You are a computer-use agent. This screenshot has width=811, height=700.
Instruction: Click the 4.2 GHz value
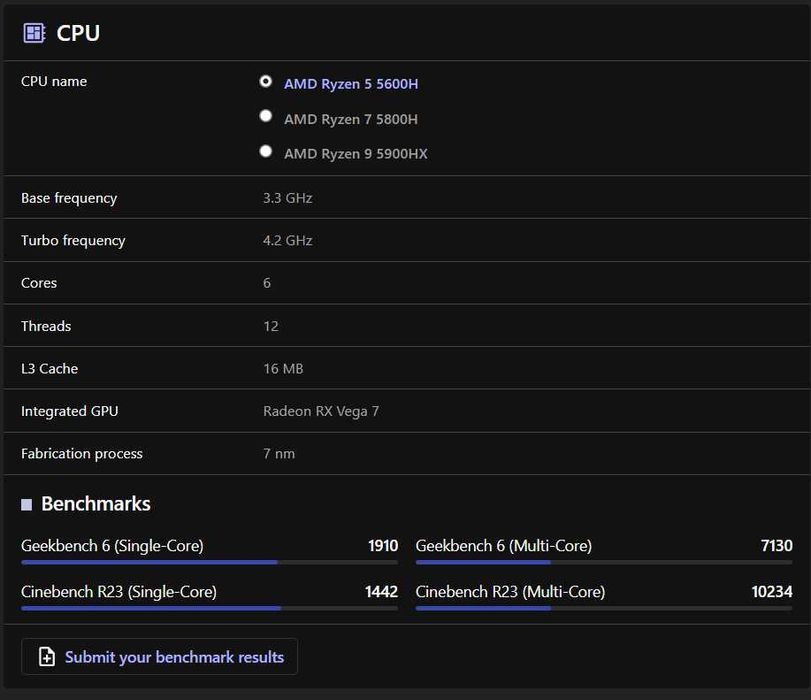288,241
